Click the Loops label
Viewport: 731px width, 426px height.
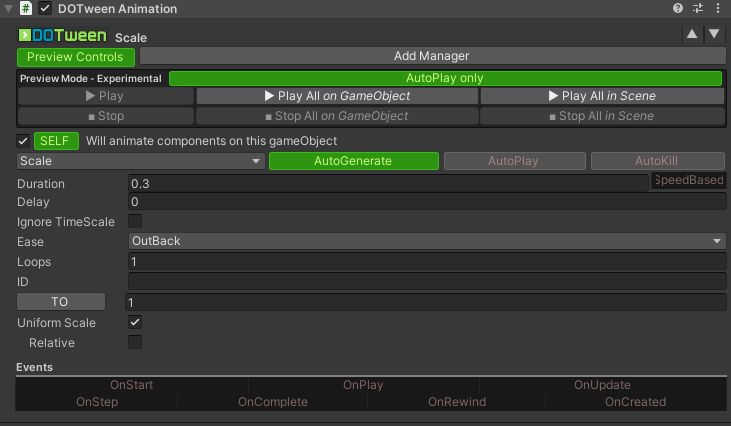34,262
